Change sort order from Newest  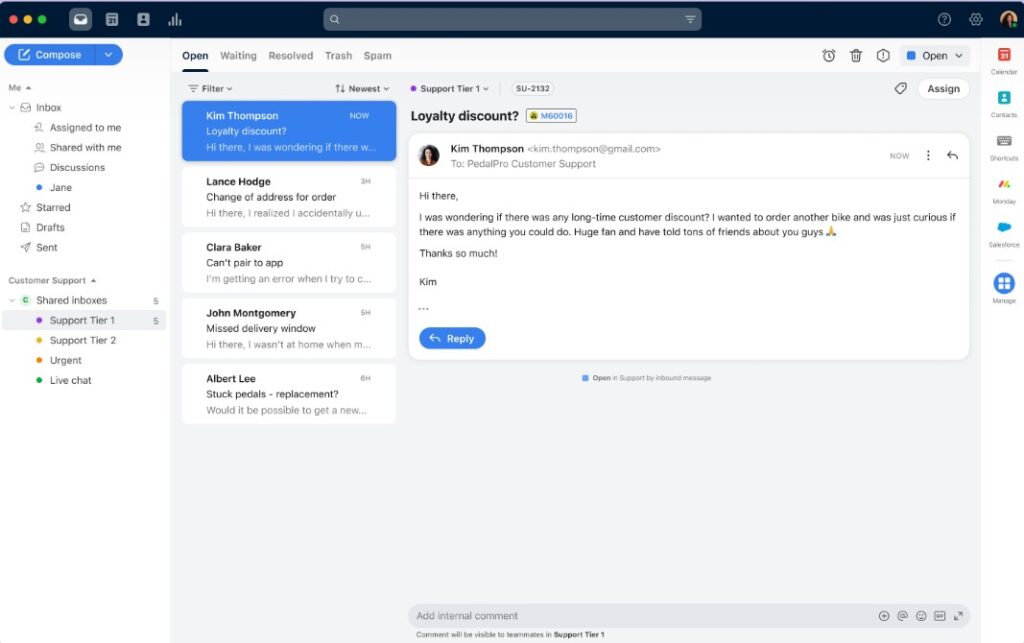[x=362, y=89]
